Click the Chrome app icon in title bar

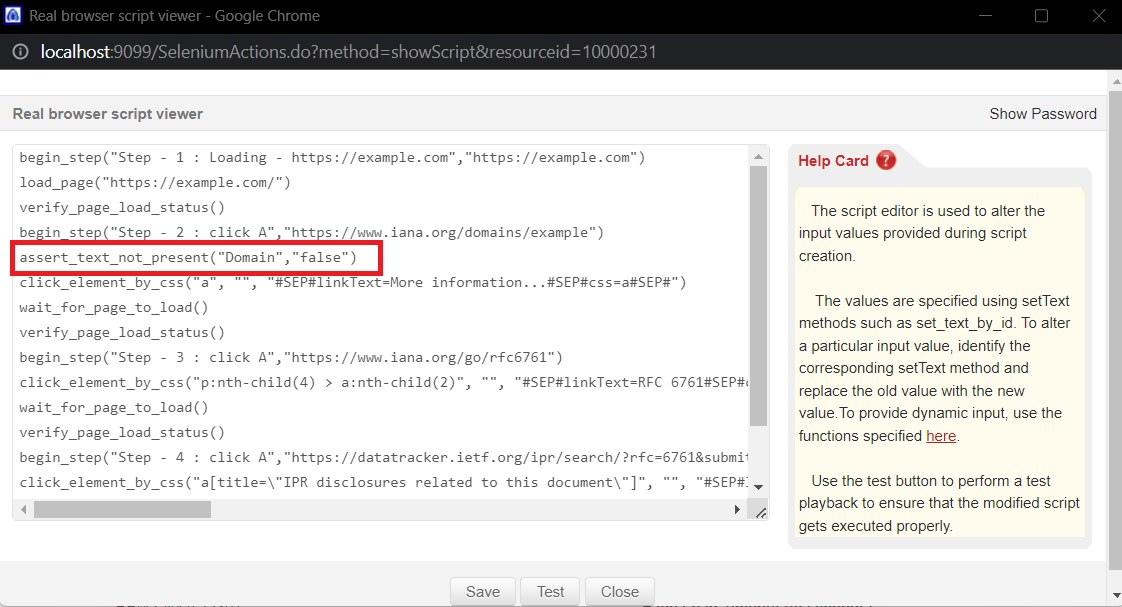pos(13,16)
